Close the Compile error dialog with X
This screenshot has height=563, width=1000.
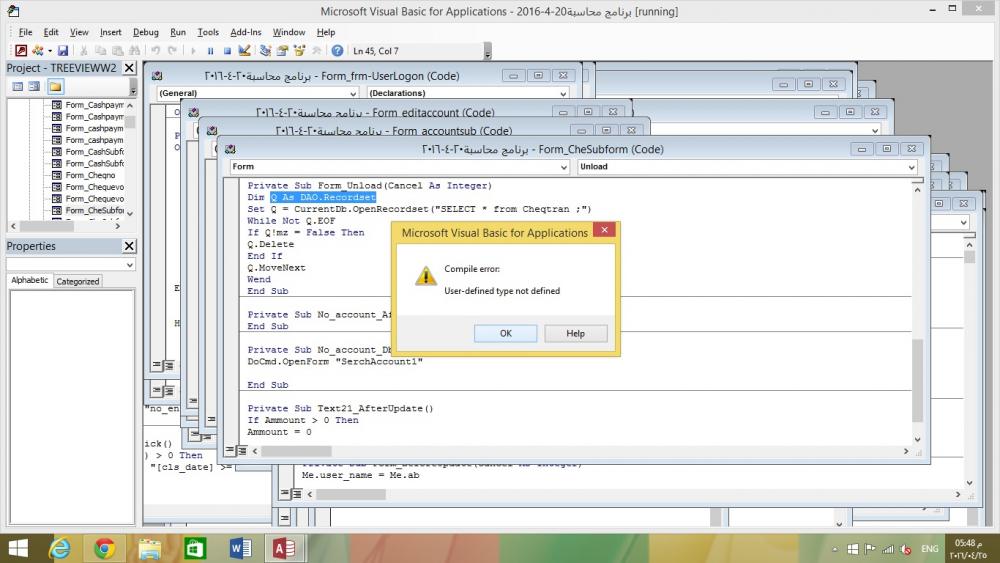[x=604, y=230]
